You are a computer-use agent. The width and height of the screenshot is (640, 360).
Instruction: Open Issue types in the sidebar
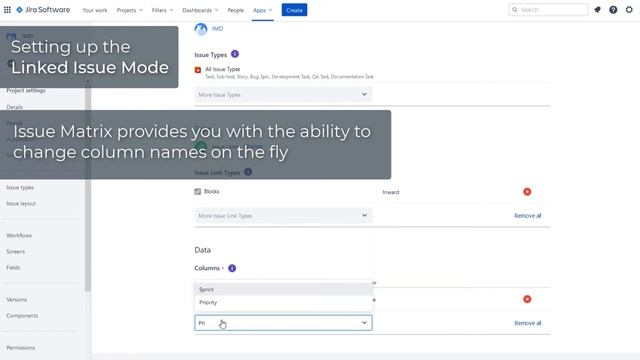[x=20, y=187]
